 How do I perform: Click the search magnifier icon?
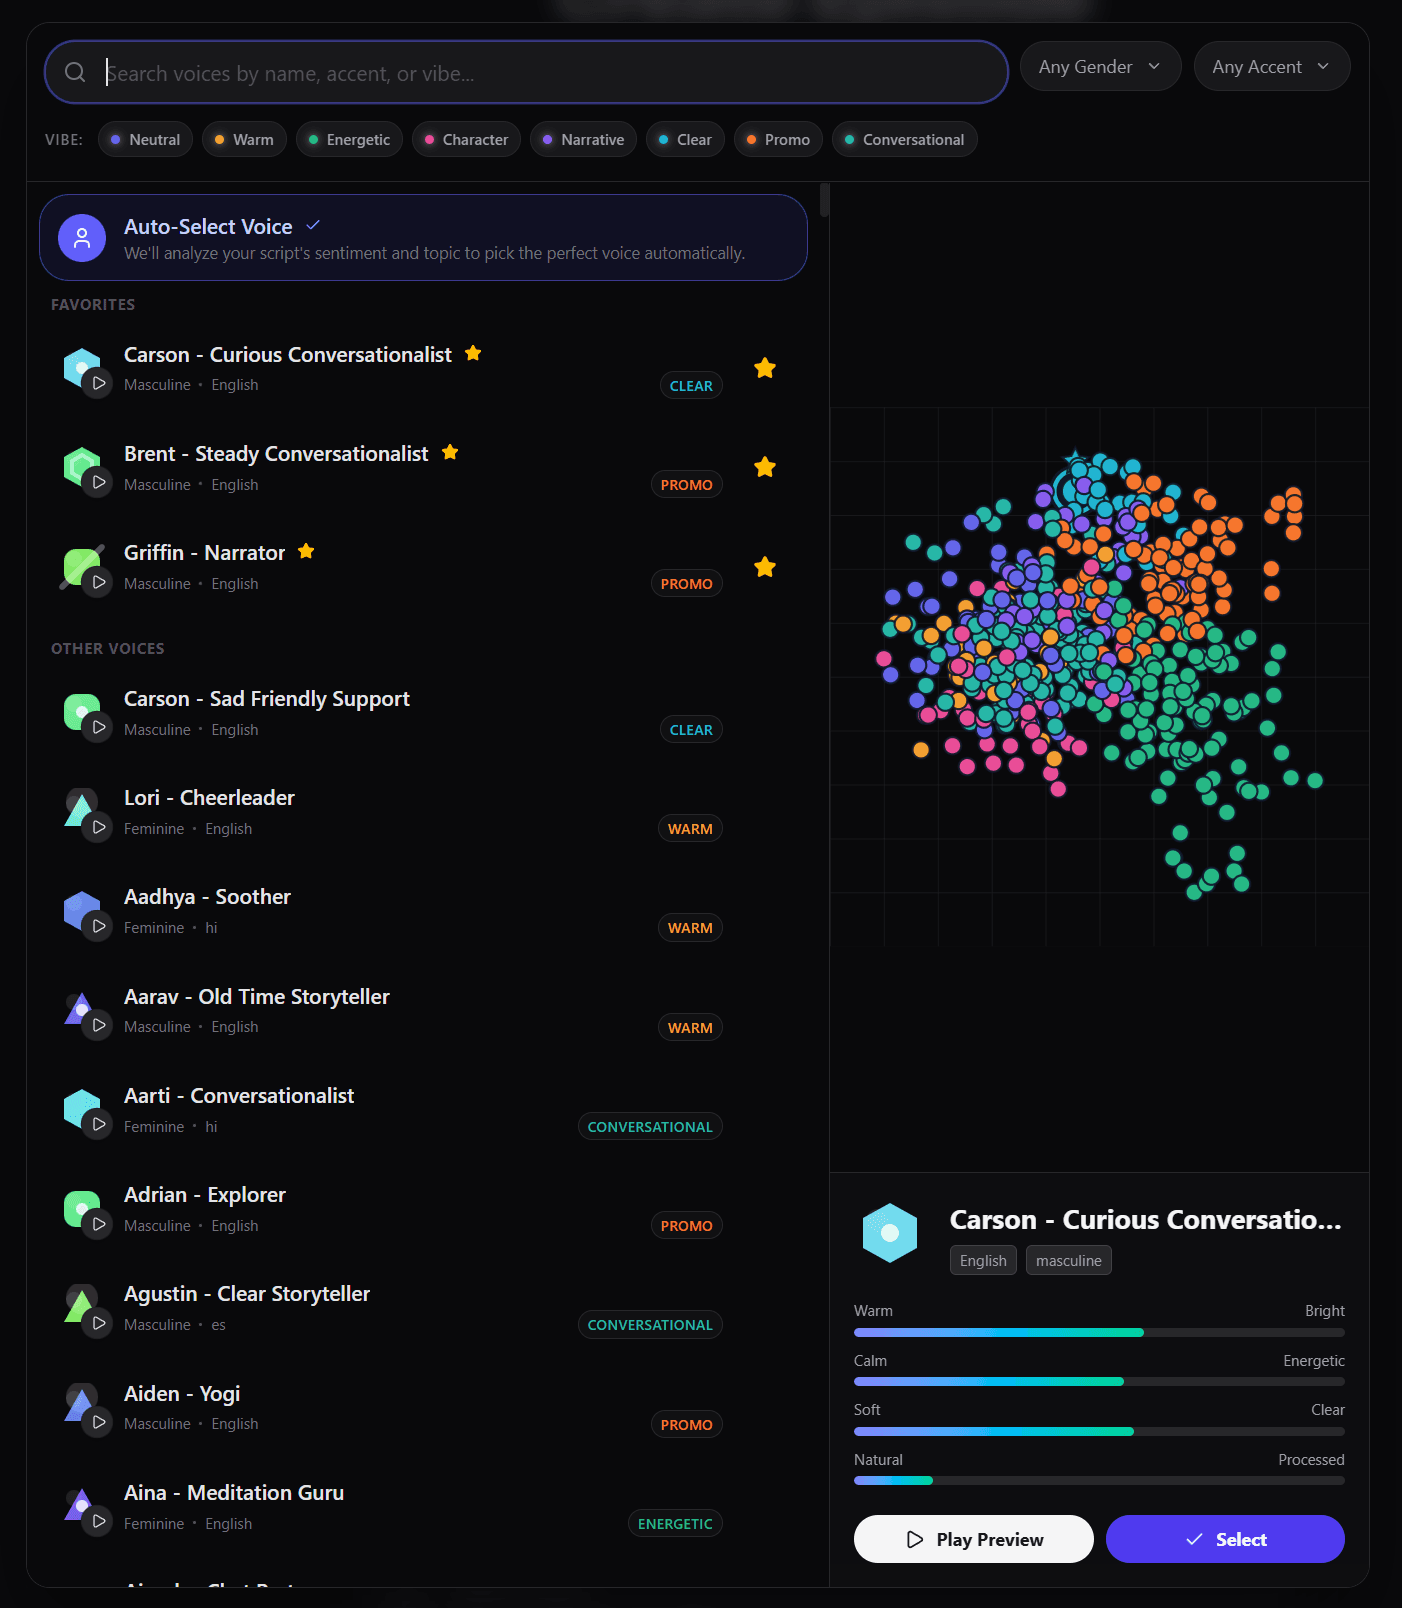75,72
